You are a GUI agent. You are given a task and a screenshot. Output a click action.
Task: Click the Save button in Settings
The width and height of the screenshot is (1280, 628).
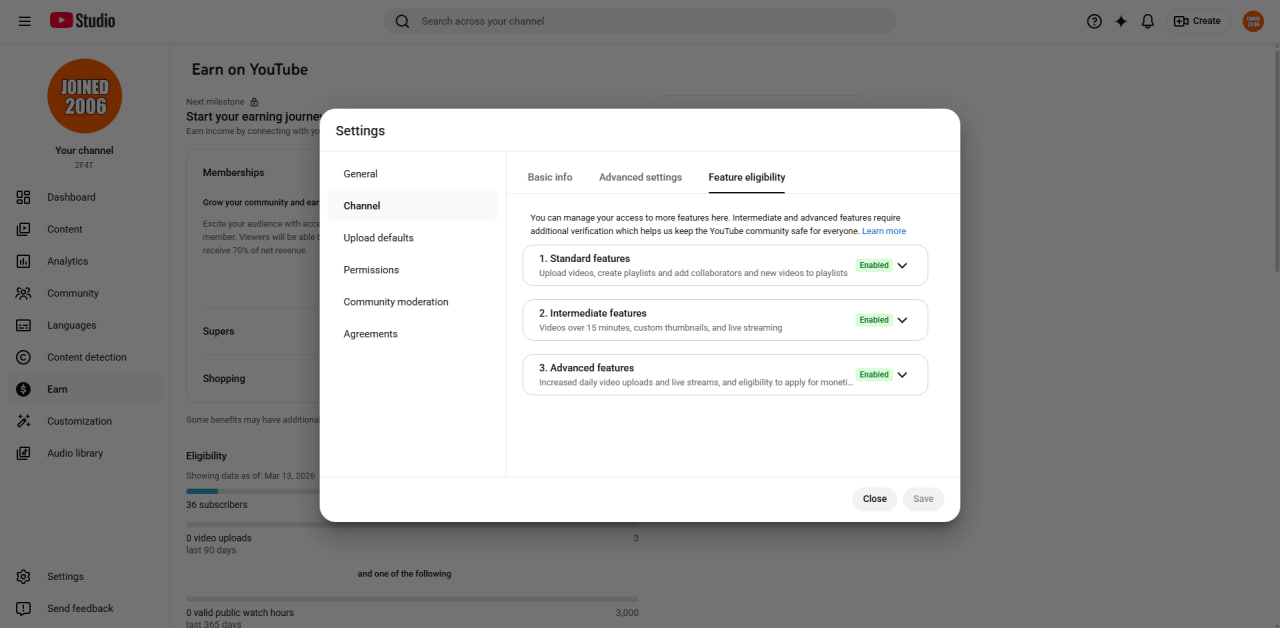(x=923, y=499)
